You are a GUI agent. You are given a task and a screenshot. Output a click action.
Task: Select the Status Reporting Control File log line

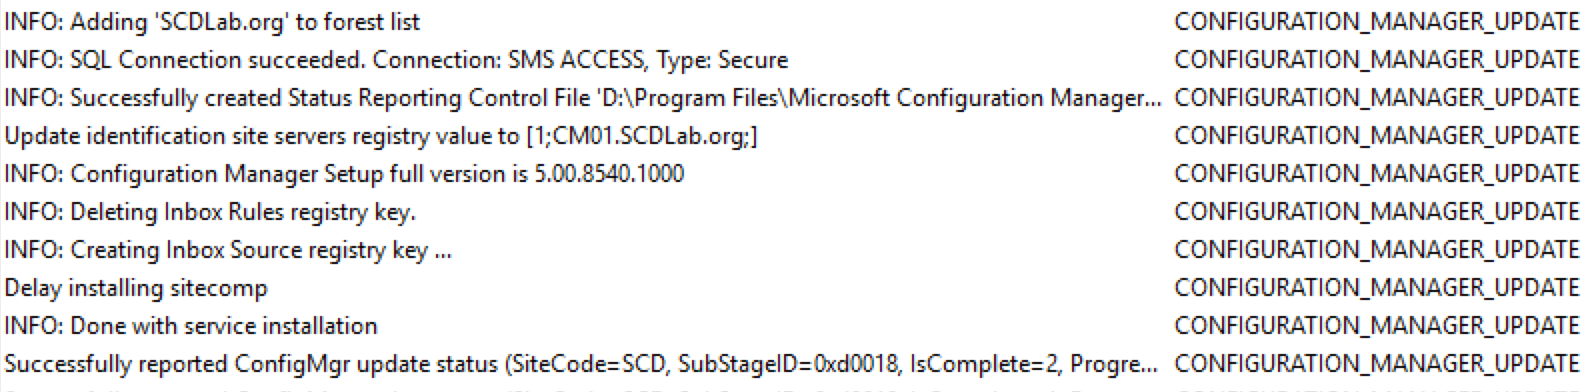pyautogui.click(x=583, y=98)
